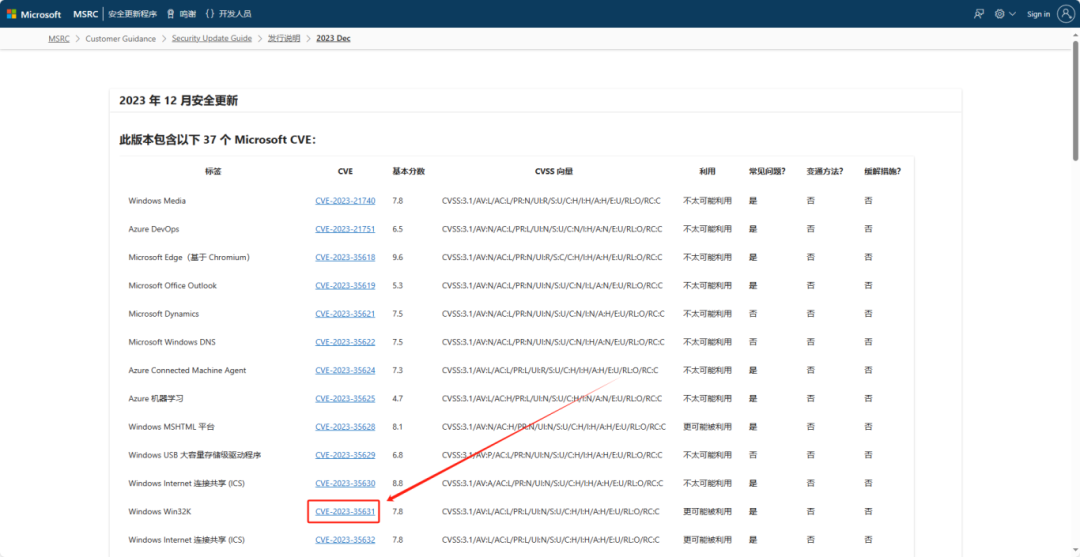Click 2023 Dec breadcrumb
Image resolution: width=1080 pixels, height=557 pixels.
click(x=333, y=39)
